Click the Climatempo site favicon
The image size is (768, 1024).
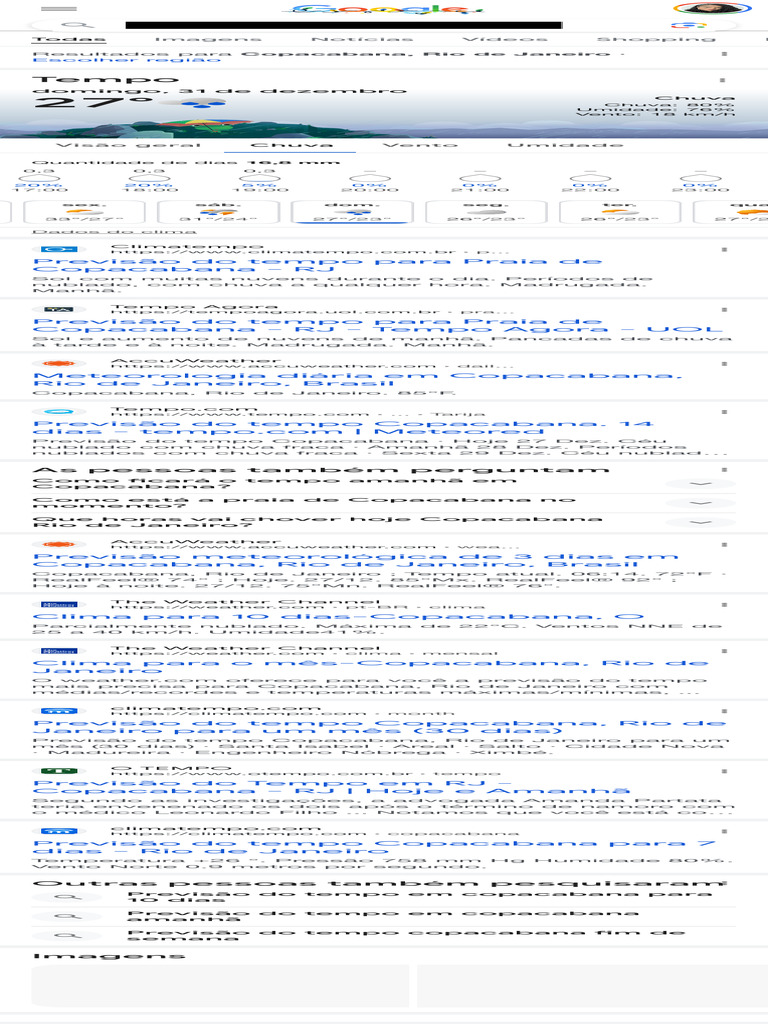59,249
